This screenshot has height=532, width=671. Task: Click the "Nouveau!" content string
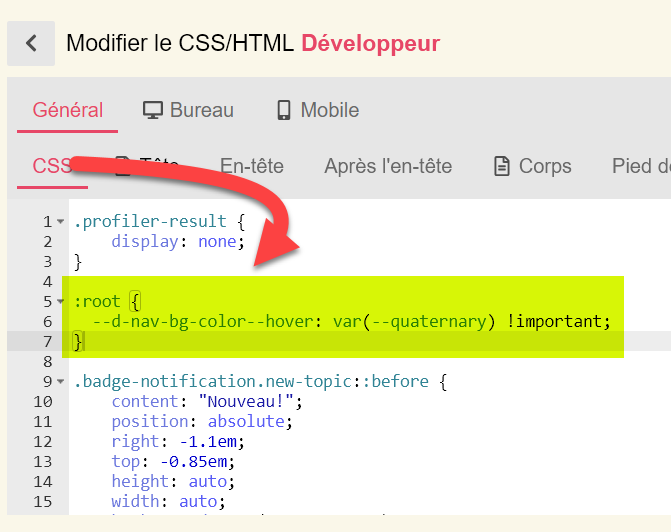tap(246, 401)
